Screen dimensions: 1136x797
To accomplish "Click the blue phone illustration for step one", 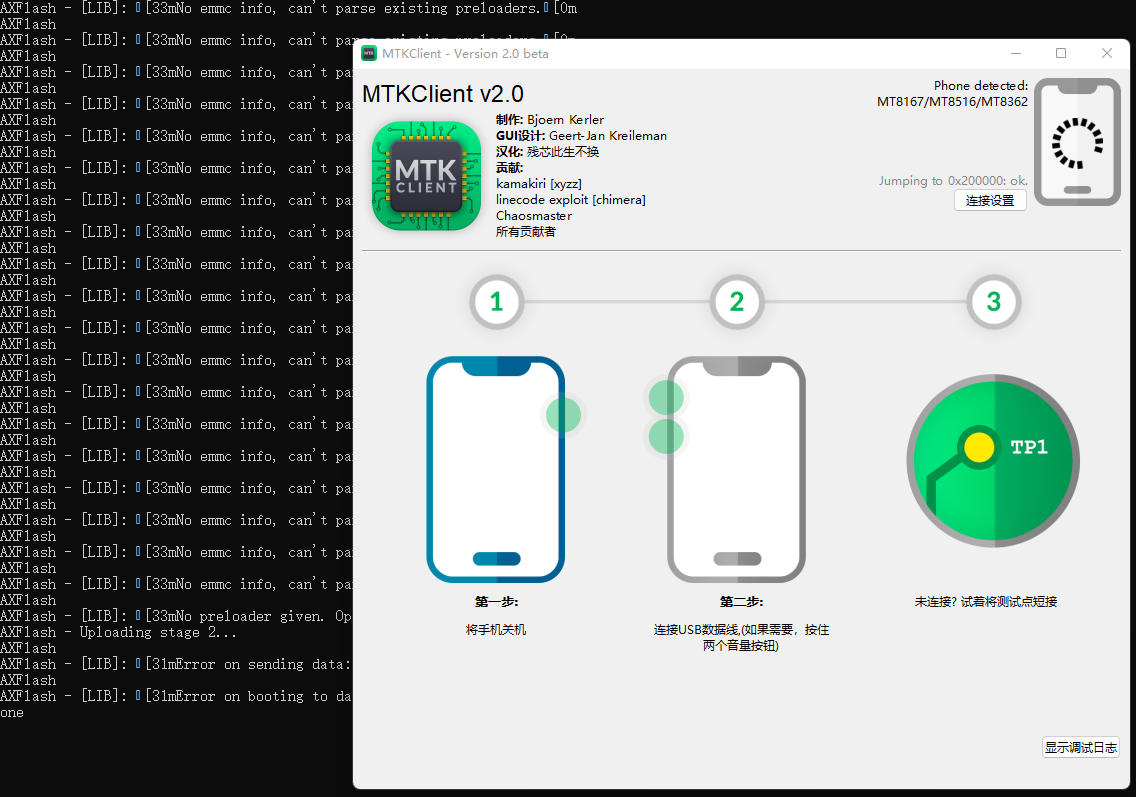I will (496, 470).
